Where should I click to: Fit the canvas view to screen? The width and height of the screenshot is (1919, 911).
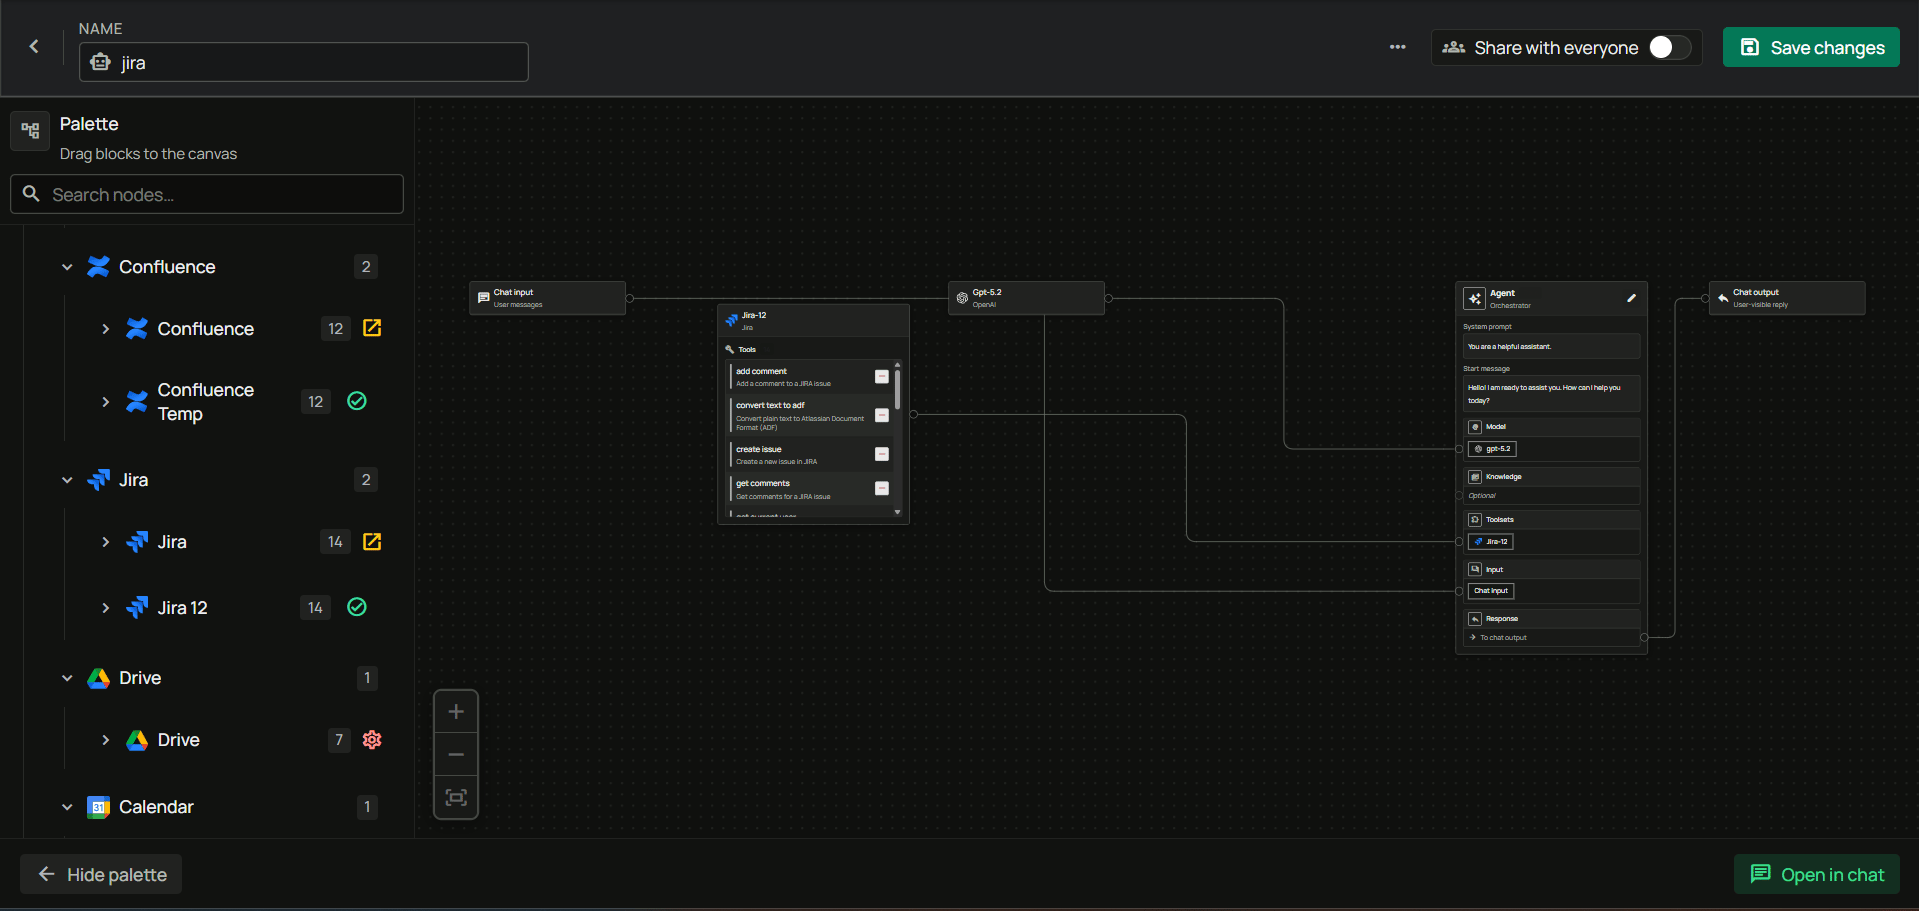[456, 797]
